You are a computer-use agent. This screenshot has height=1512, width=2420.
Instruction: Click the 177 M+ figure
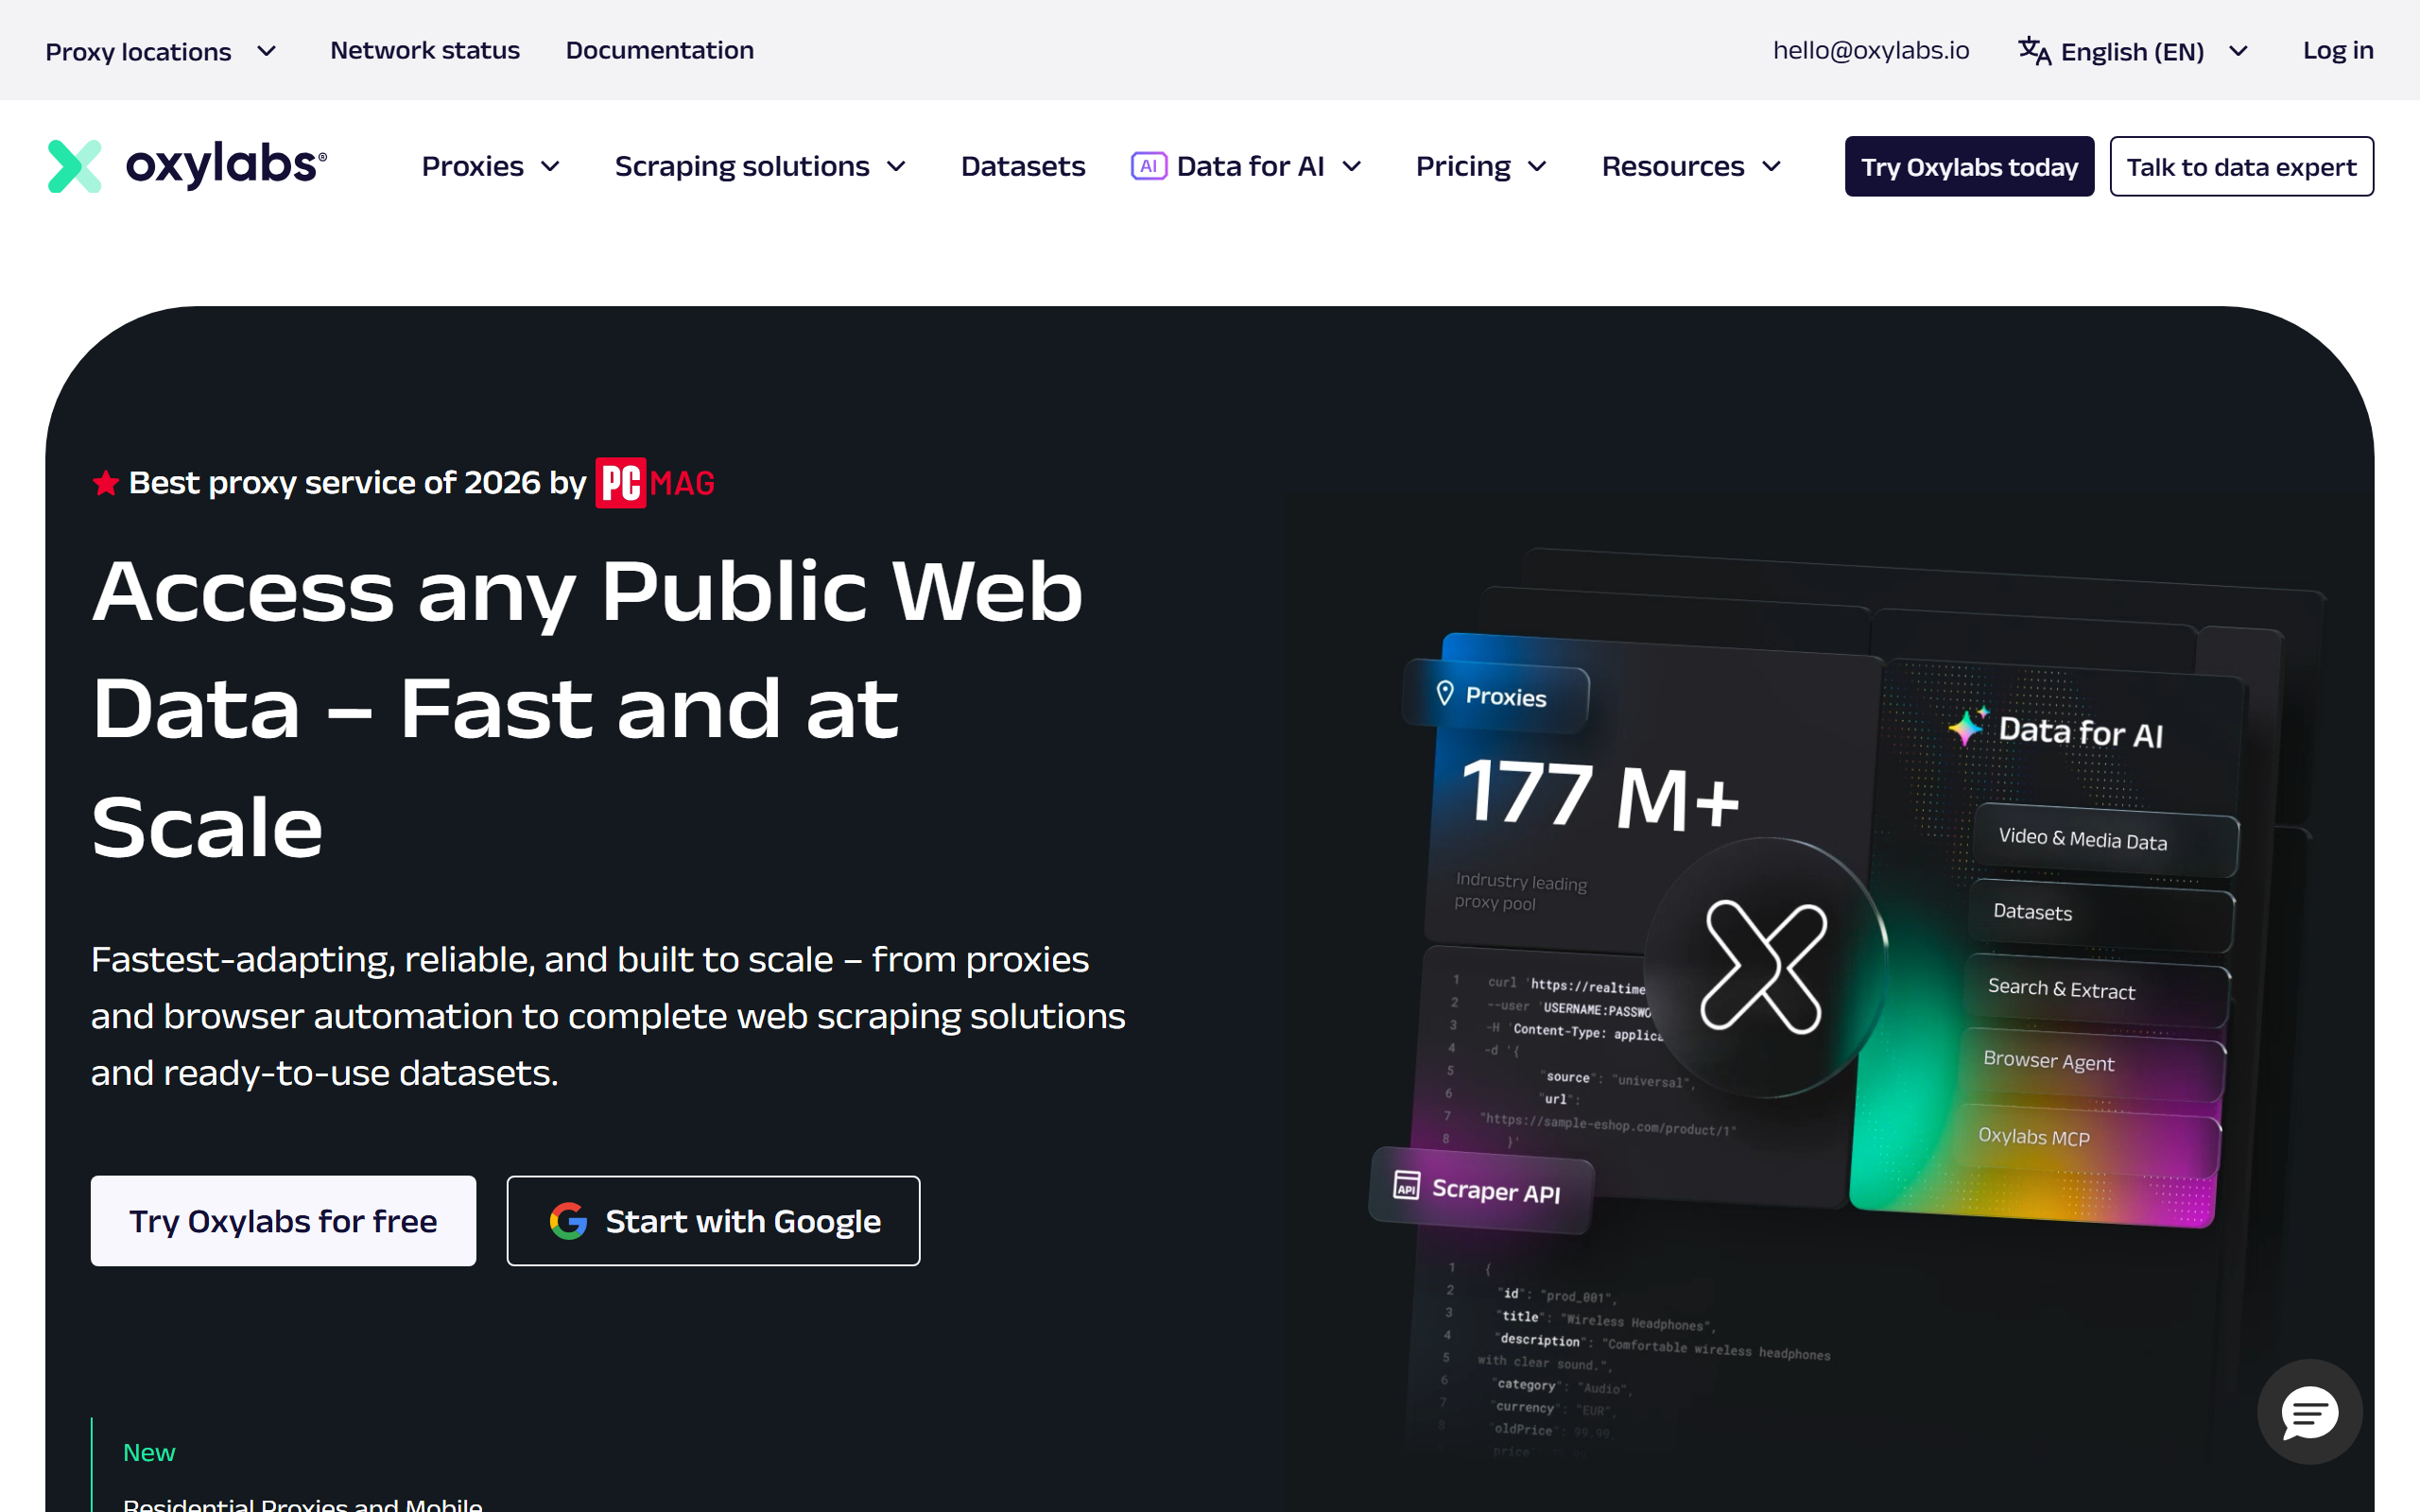pyautogui.click(x=1601, y=794)
